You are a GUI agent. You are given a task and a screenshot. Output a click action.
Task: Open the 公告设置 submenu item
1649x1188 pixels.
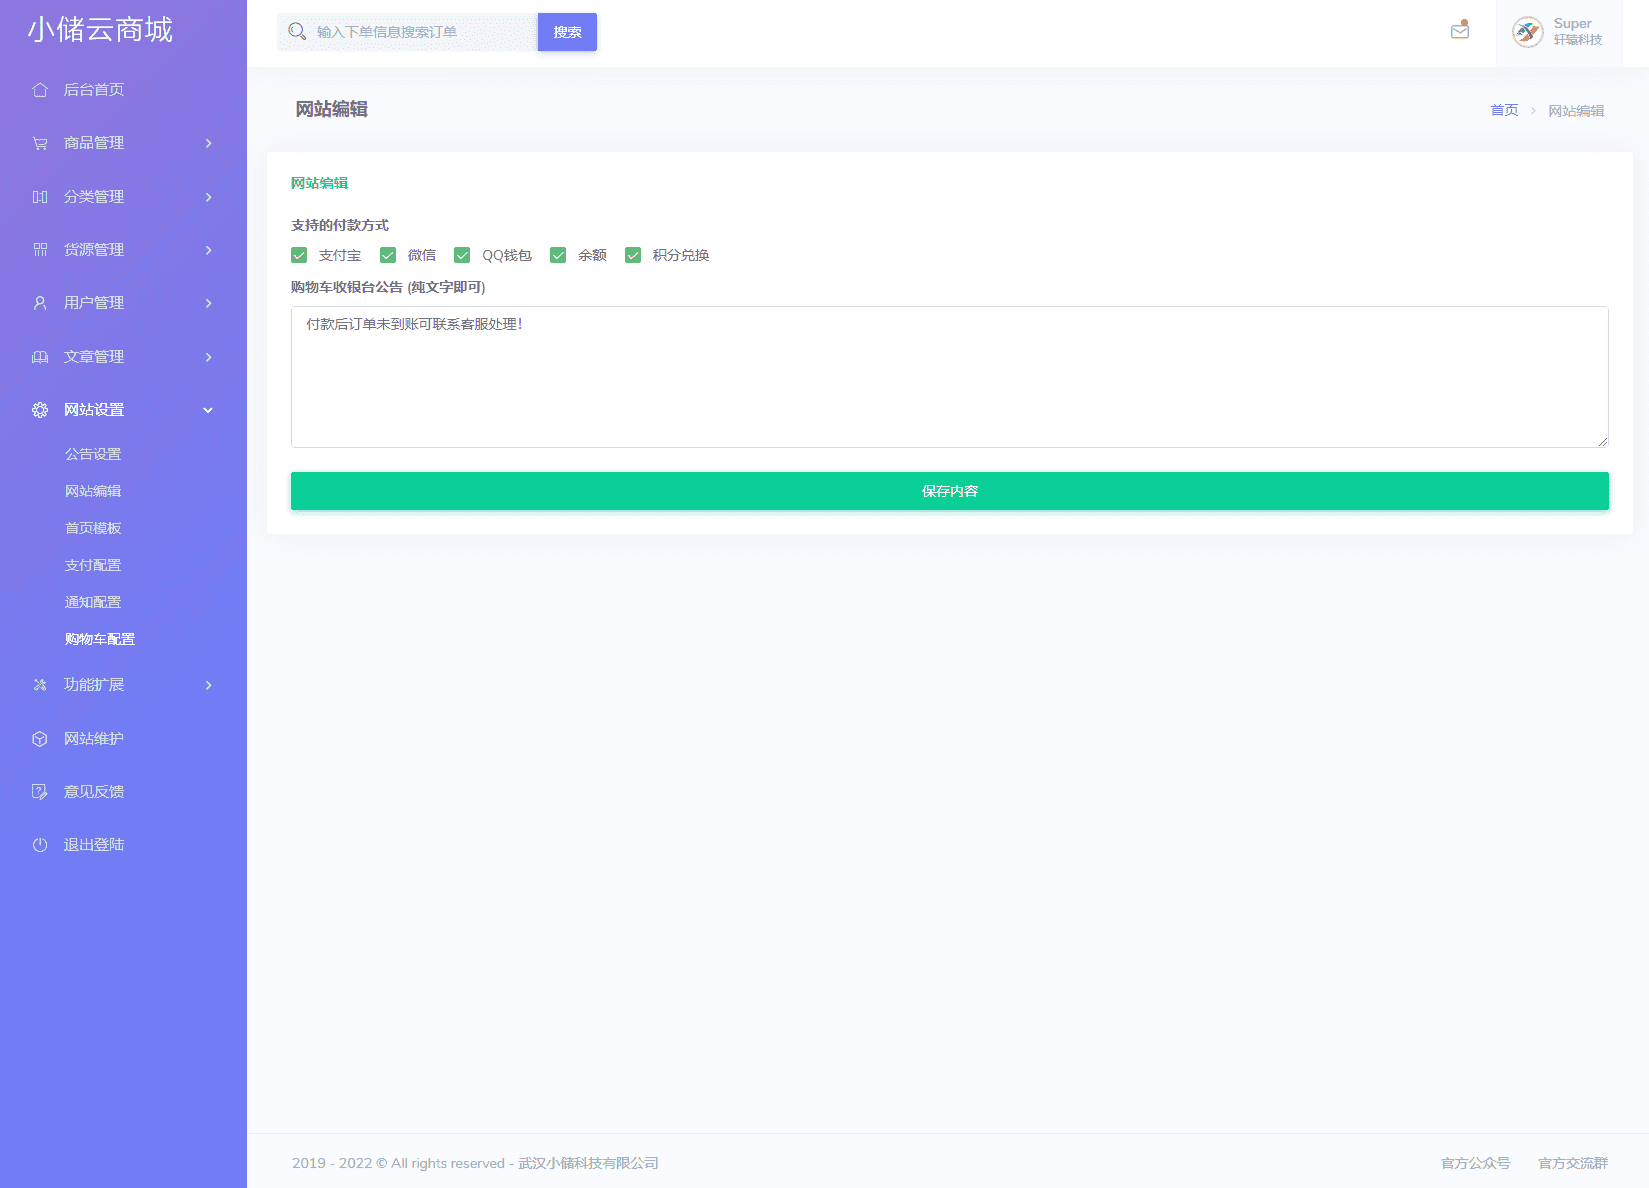93,454
